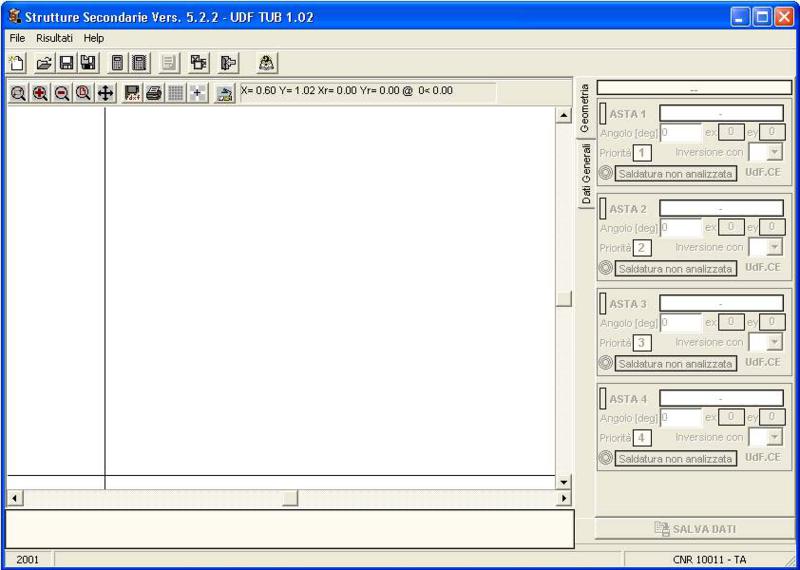Click the ASTA 4 Priorità field
The height and width of the screenshot is (570, 800).
click(642, 437)
